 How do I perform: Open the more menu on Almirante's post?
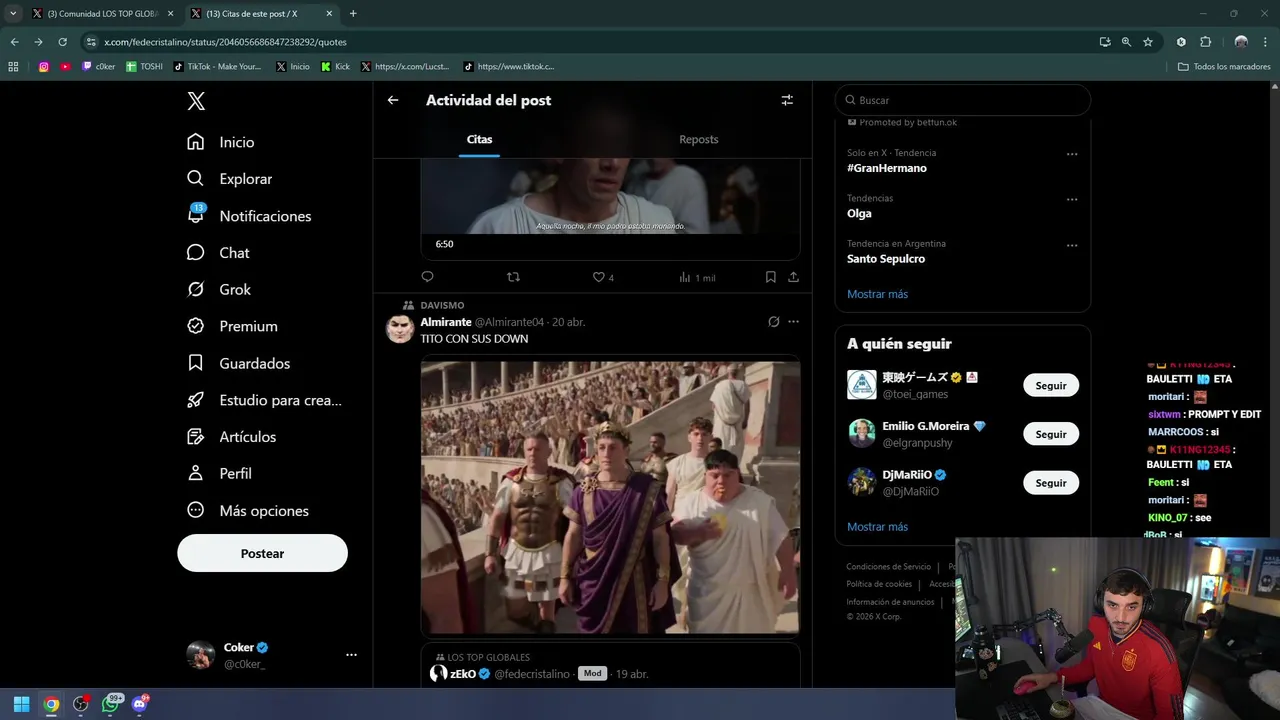point(793,322)
